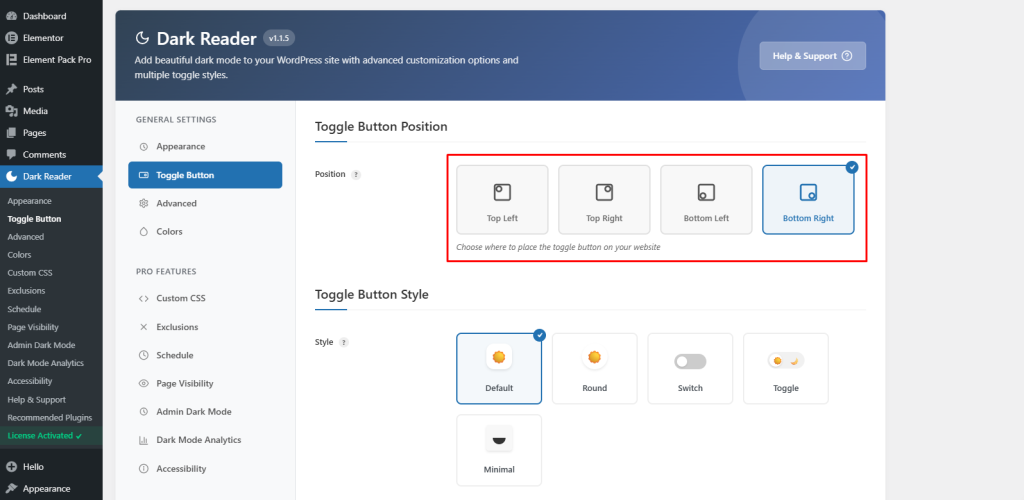
Task: Open Colors in General Settings
Action: click(x=205, y=232)
